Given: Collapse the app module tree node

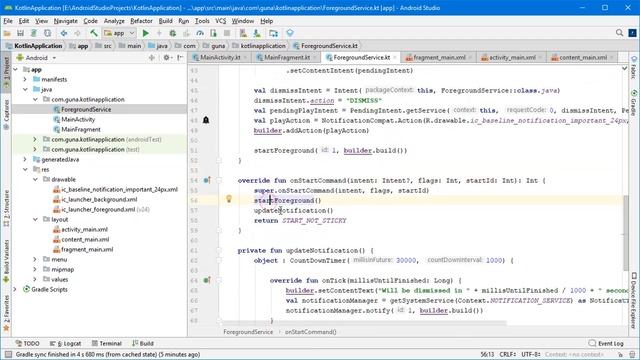Looking at the screenshot, I should coord(16,69).
